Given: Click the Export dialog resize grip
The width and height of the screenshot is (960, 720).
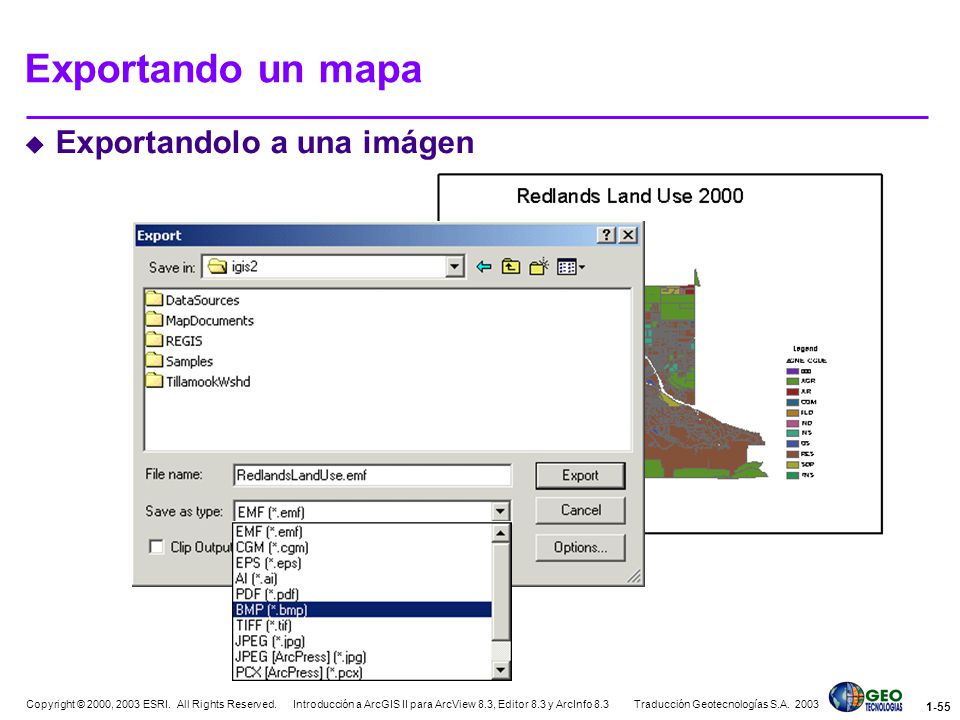Looking at the screenshot, I should point(634,576).
